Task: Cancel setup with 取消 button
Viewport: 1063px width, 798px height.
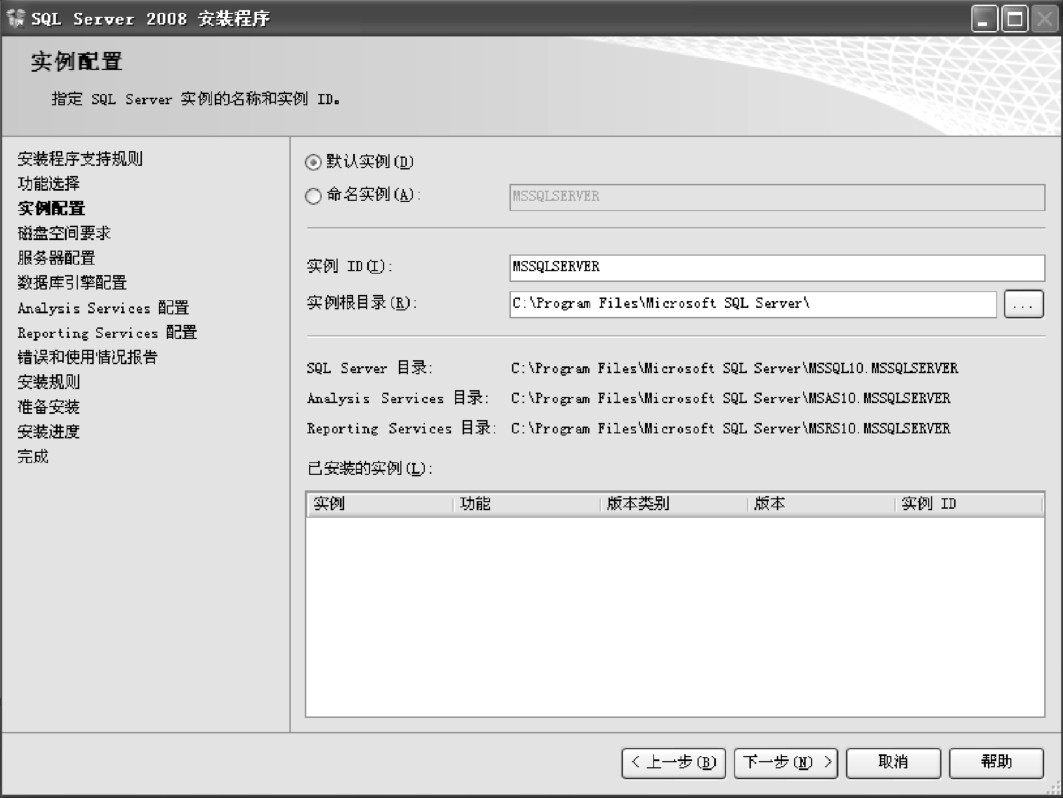Action: pos(894,763)
